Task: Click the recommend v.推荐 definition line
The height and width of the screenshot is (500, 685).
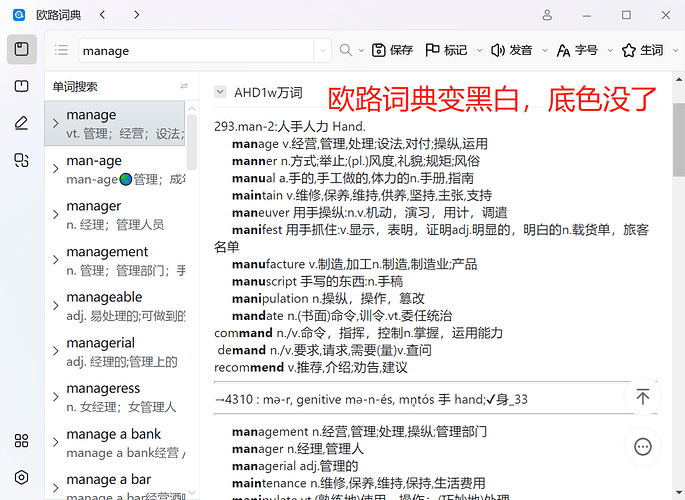Action: pyautogui.click(x=311, y=367)
